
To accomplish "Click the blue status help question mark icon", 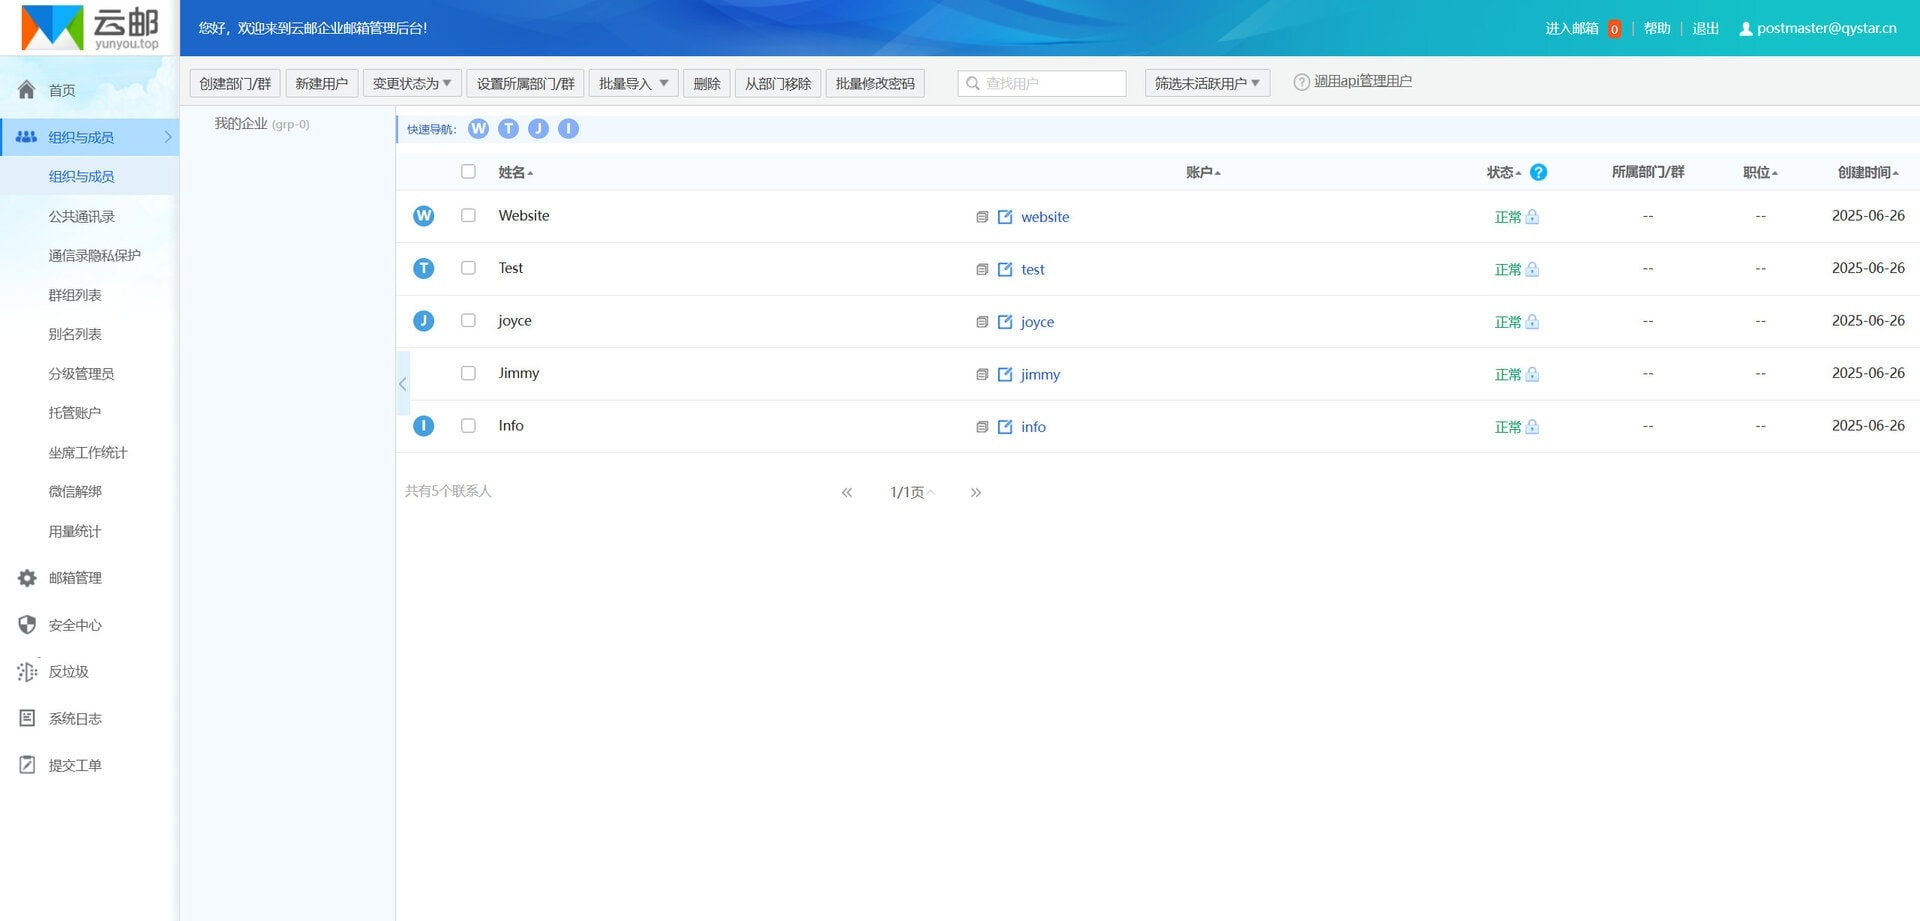I will [x=1539, y=172].
